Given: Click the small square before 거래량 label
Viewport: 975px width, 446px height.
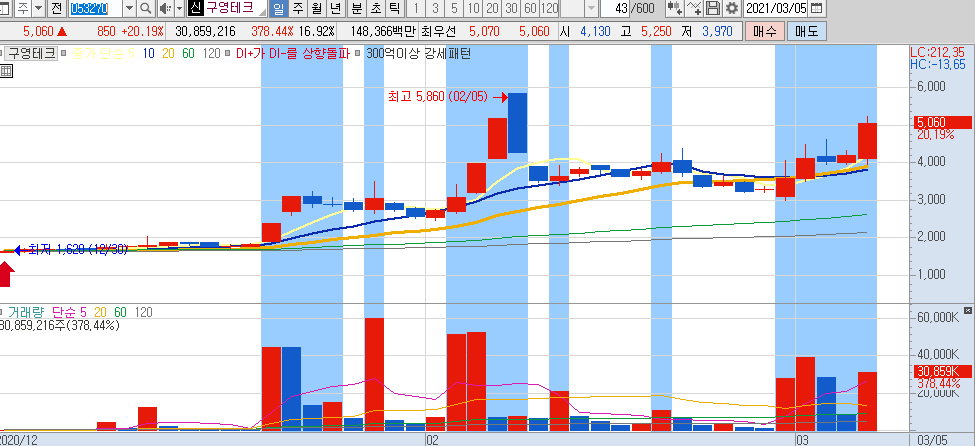Looking at the screenshot, I should [2, 312].
